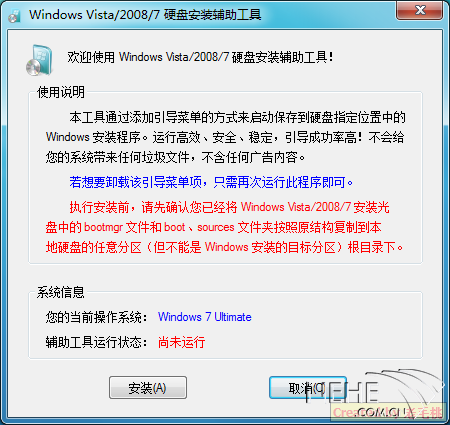Close the installer helper dialog window
The height and width of the screenshot is (425, 450).
pyautogui.click(x=419, y=10)
